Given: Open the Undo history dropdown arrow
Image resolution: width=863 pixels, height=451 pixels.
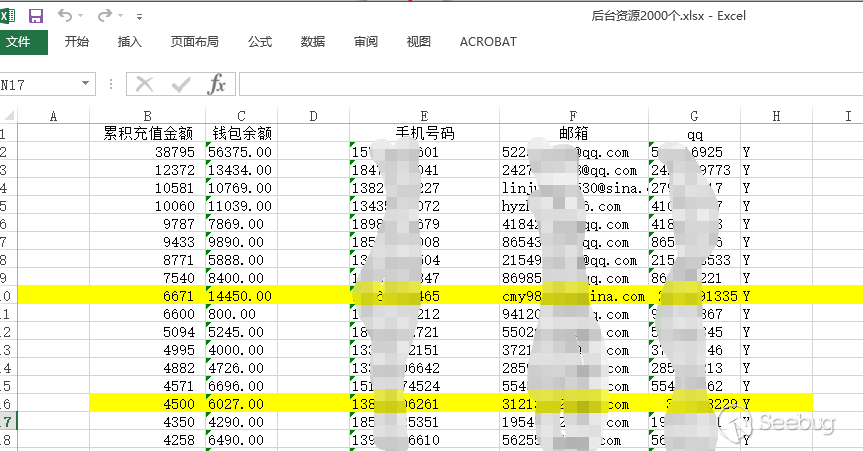Looking at the screenshot, I should pyautogui.click(x=80, y=17).
